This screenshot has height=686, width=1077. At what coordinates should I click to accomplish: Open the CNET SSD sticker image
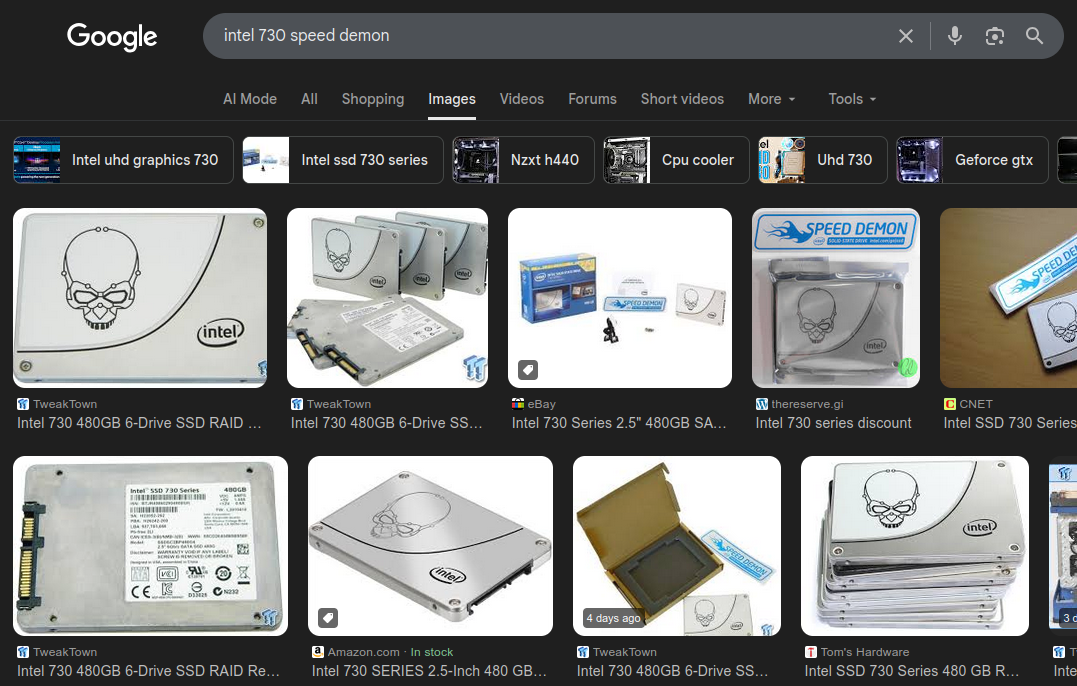[1008, 298]
